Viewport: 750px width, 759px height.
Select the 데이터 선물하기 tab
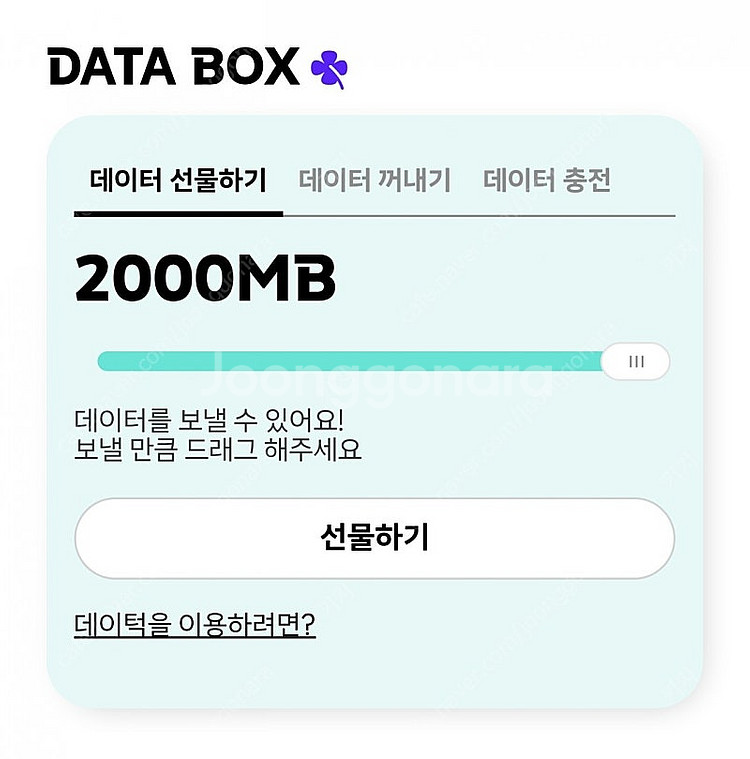[x=178, y=180]
